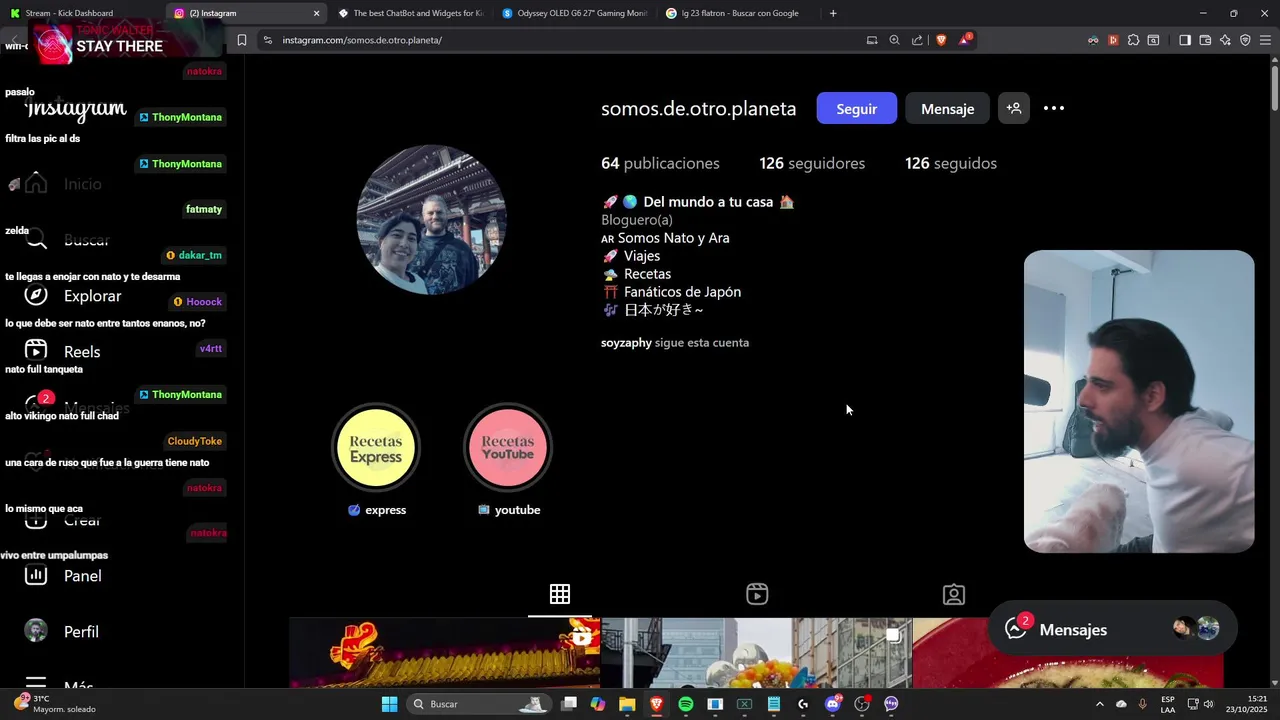
Task: Toggle browser sidebar panel icon
Action: coord(1184,40)
